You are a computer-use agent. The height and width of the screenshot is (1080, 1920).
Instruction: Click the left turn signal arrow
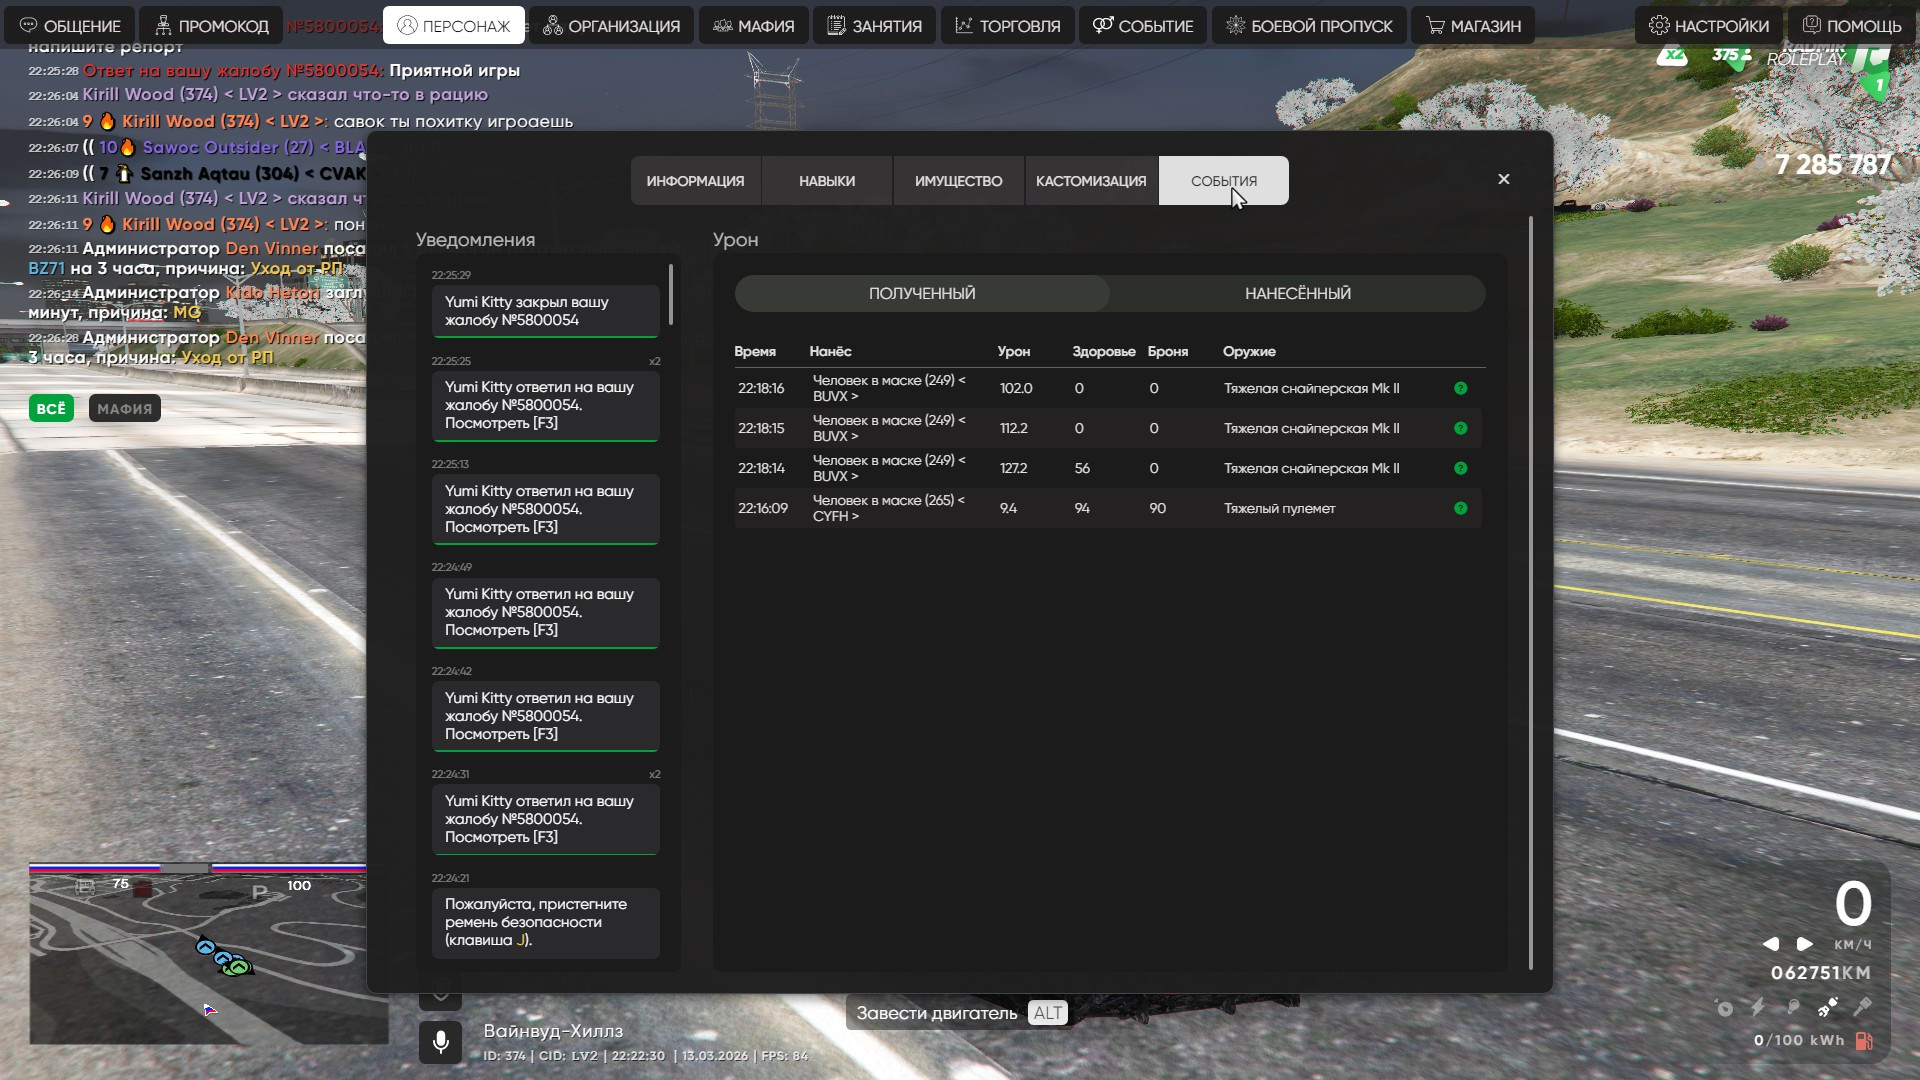(x=1771, y=944)
